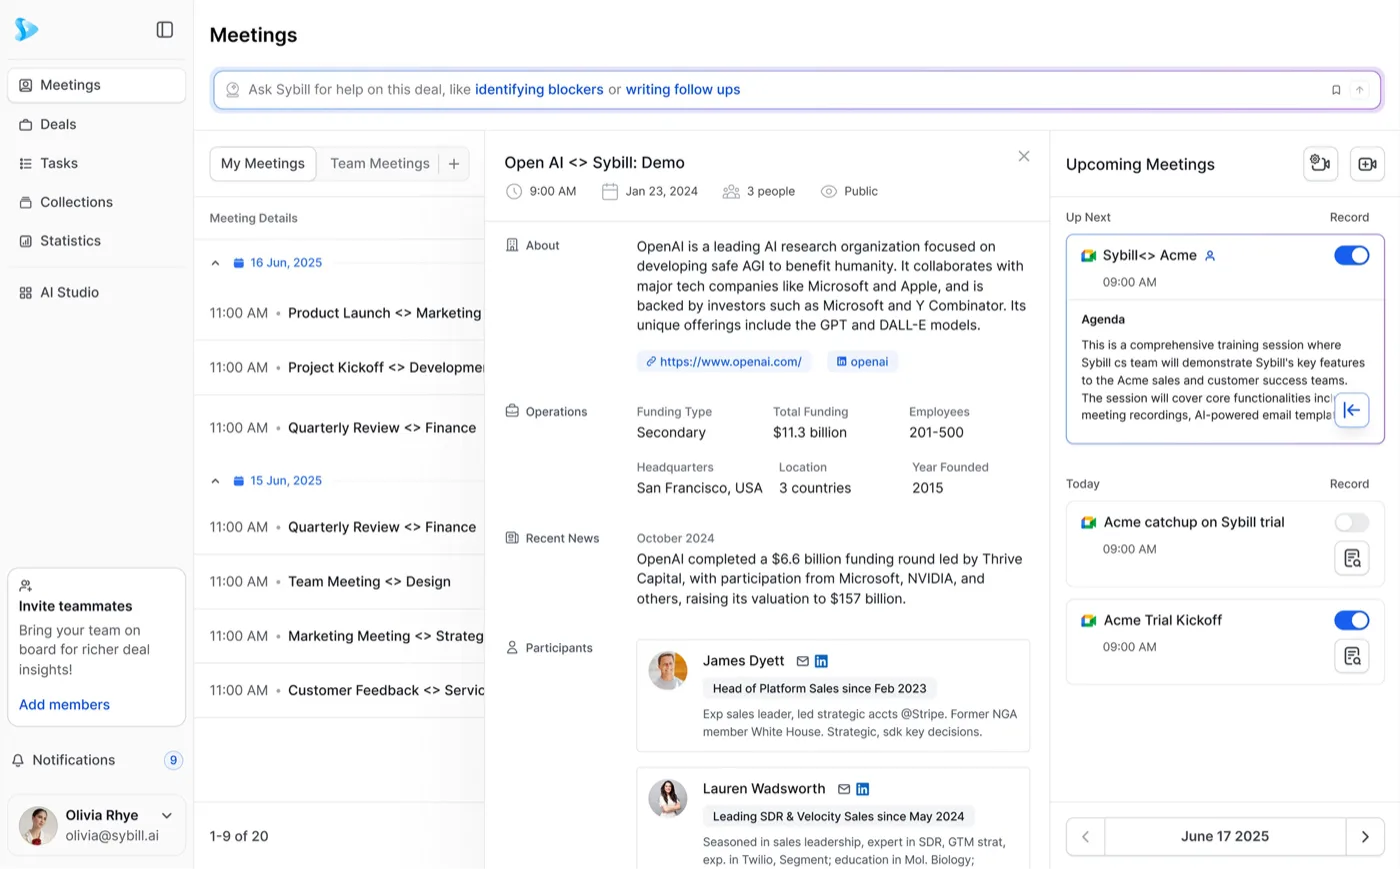Viewport: 1400px width, 869px height.
Task: Enable recording for Acme catchup on Sybill trial
Action: tap(1352, 522)
